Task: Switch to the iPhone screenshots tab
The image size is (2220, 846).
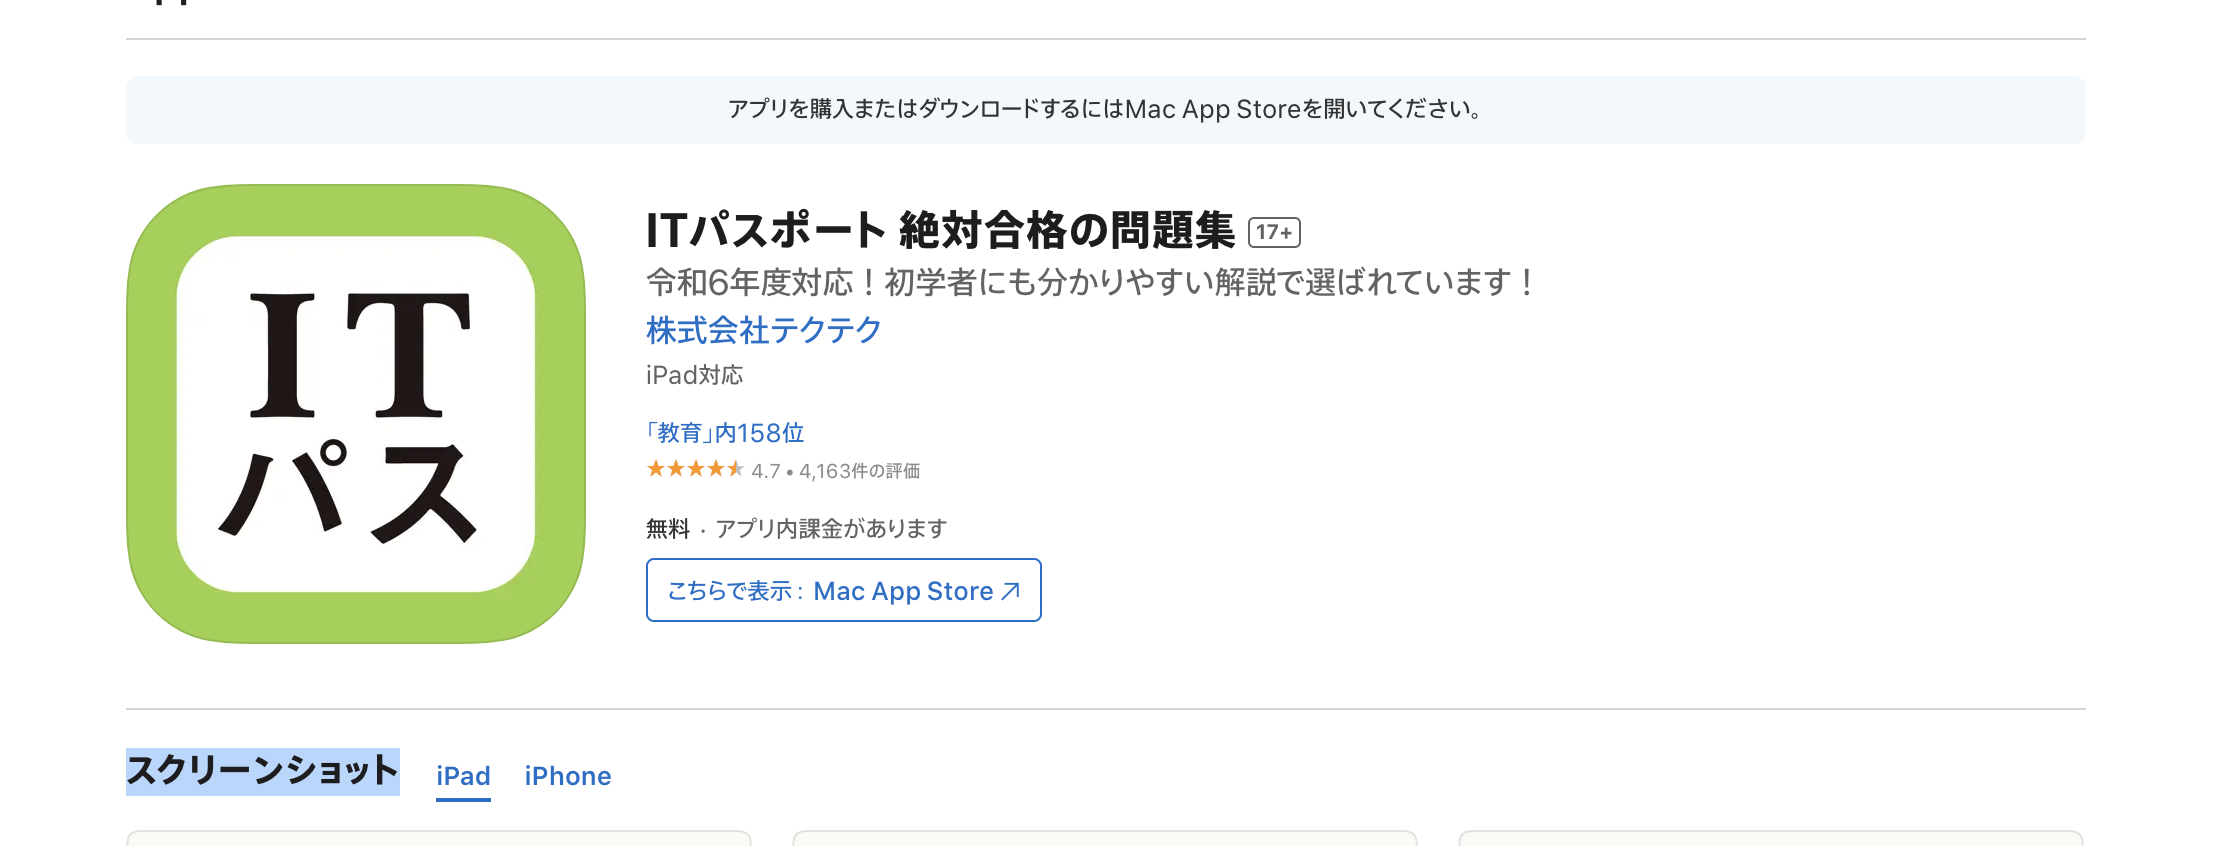Action: (567, 775)
